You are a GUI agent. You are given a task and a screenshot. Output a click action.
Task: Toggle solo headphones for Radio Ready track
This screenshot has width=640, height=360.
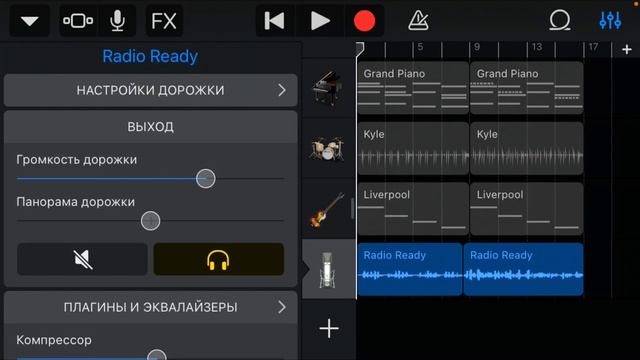tap(218, 259)
